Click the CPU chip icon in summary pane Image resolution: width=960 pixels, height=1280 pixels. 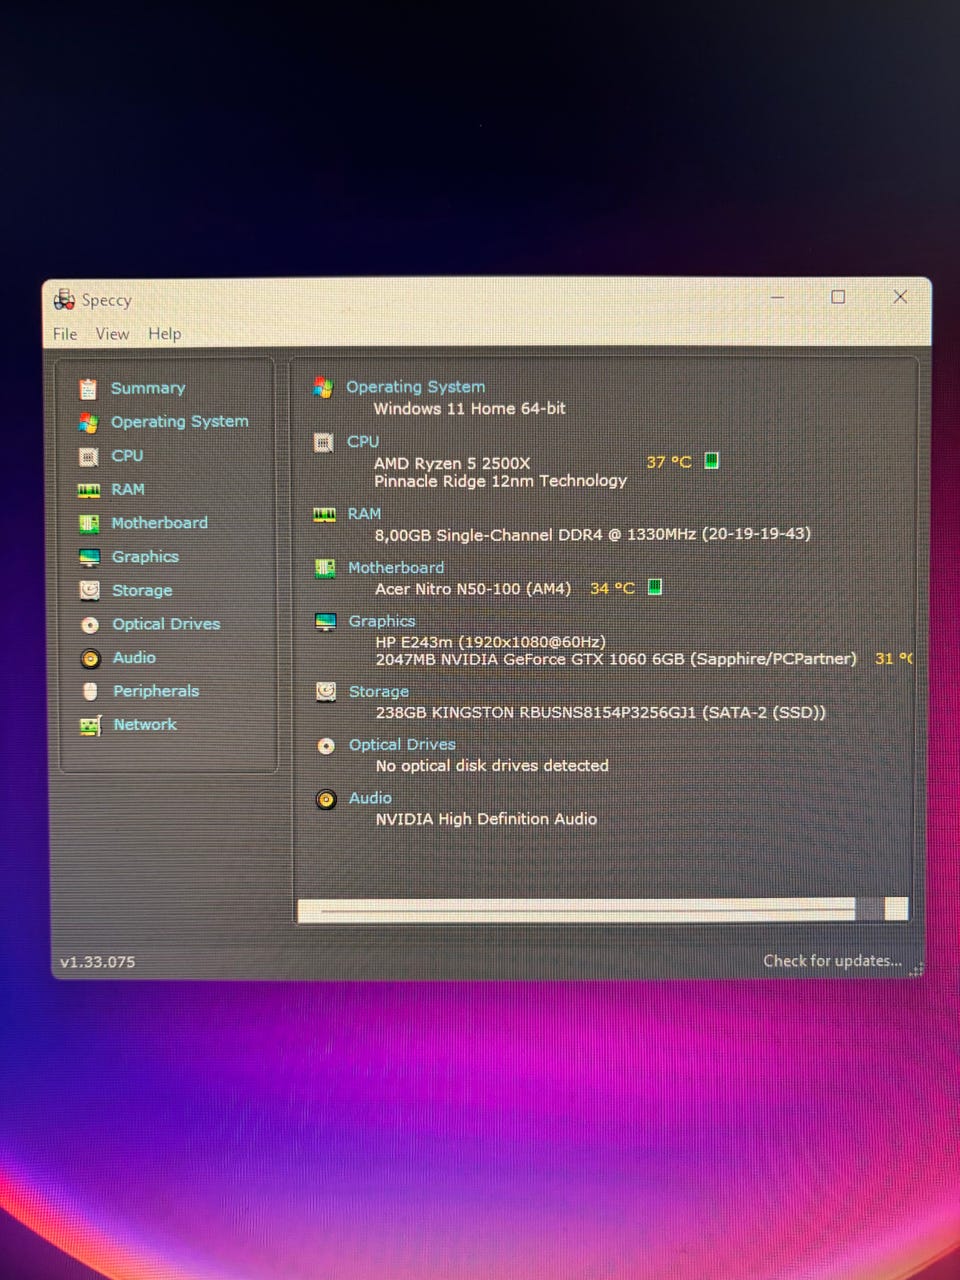pyautogui.click(x=324, y=442)
